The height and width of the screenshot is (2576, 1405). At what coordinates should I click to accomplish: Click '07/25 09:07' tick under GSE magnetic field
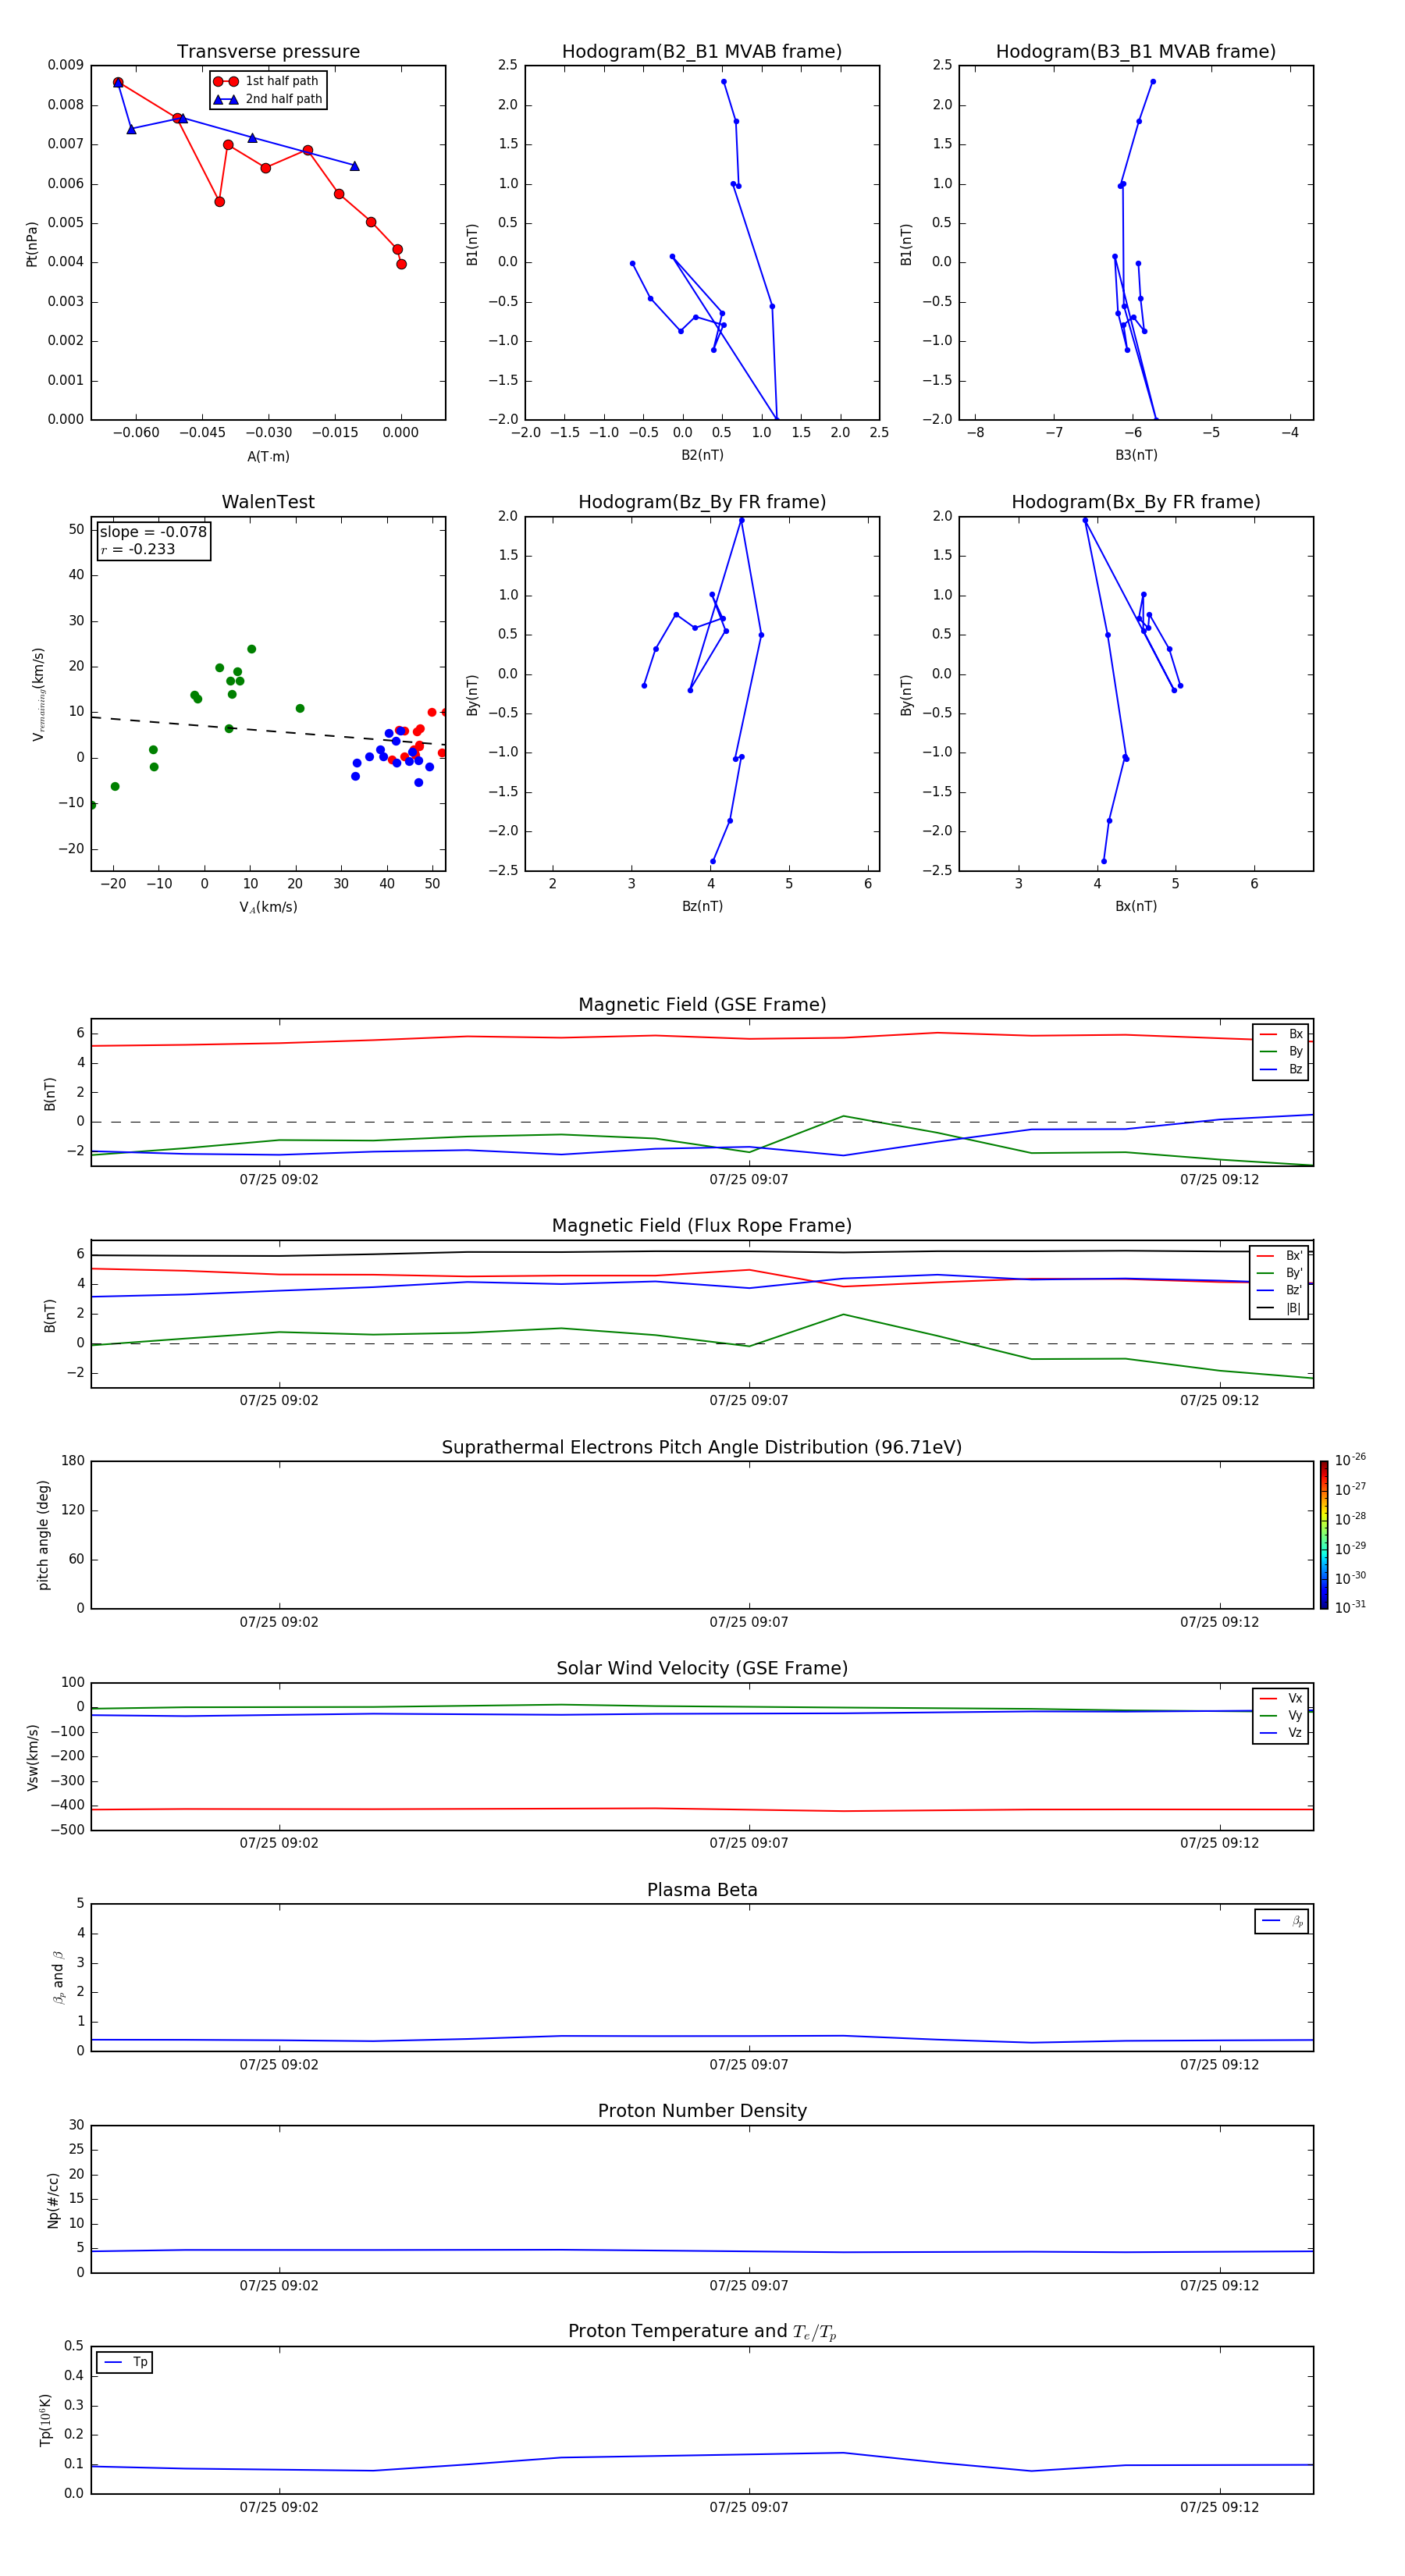749,1180
